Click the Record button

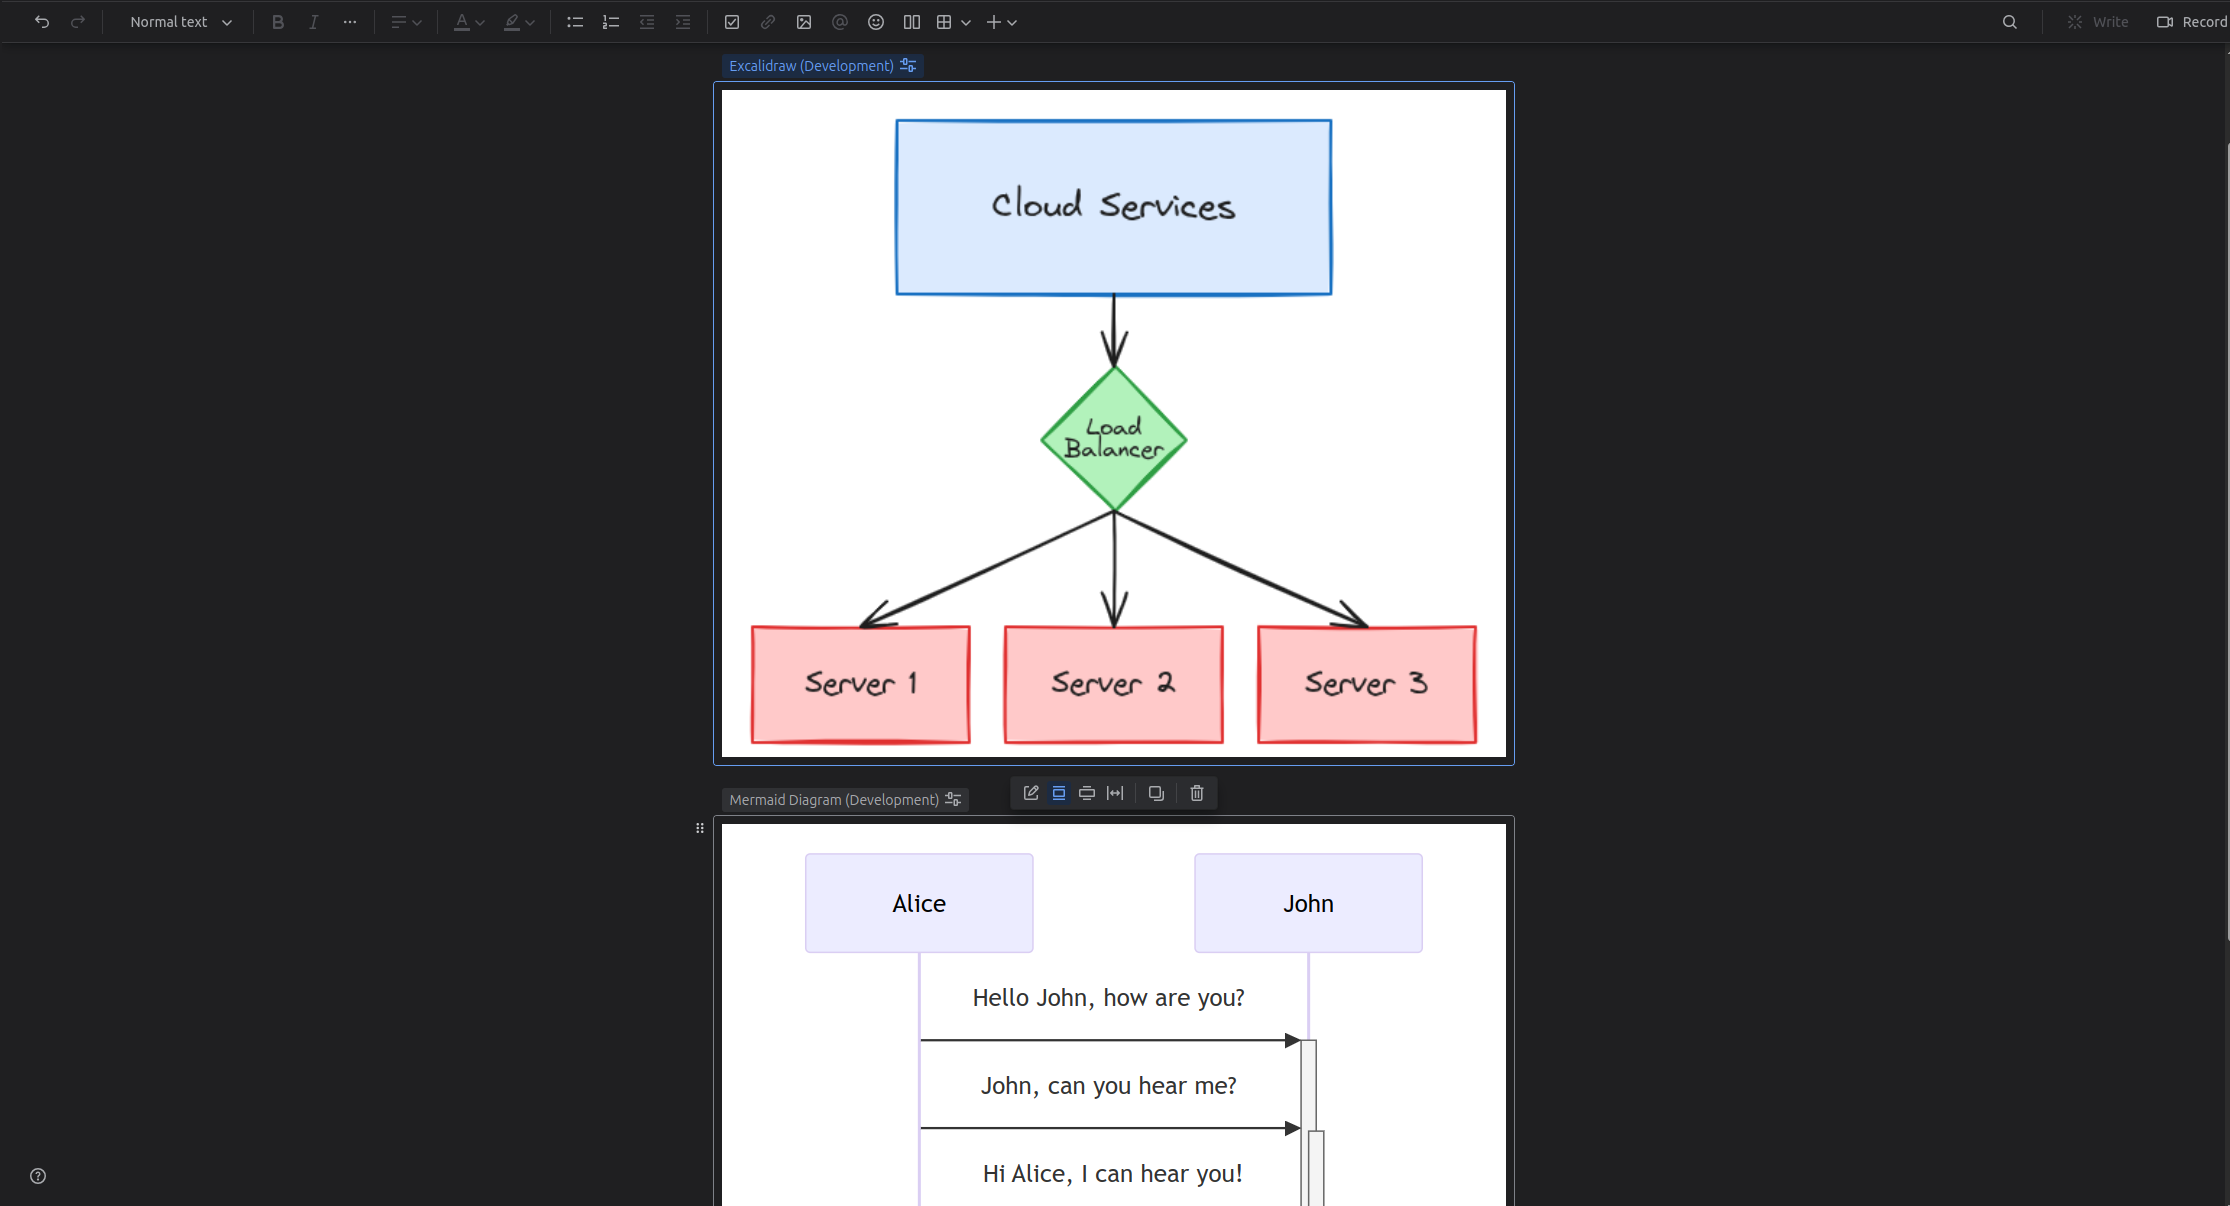pos(2192,22)
